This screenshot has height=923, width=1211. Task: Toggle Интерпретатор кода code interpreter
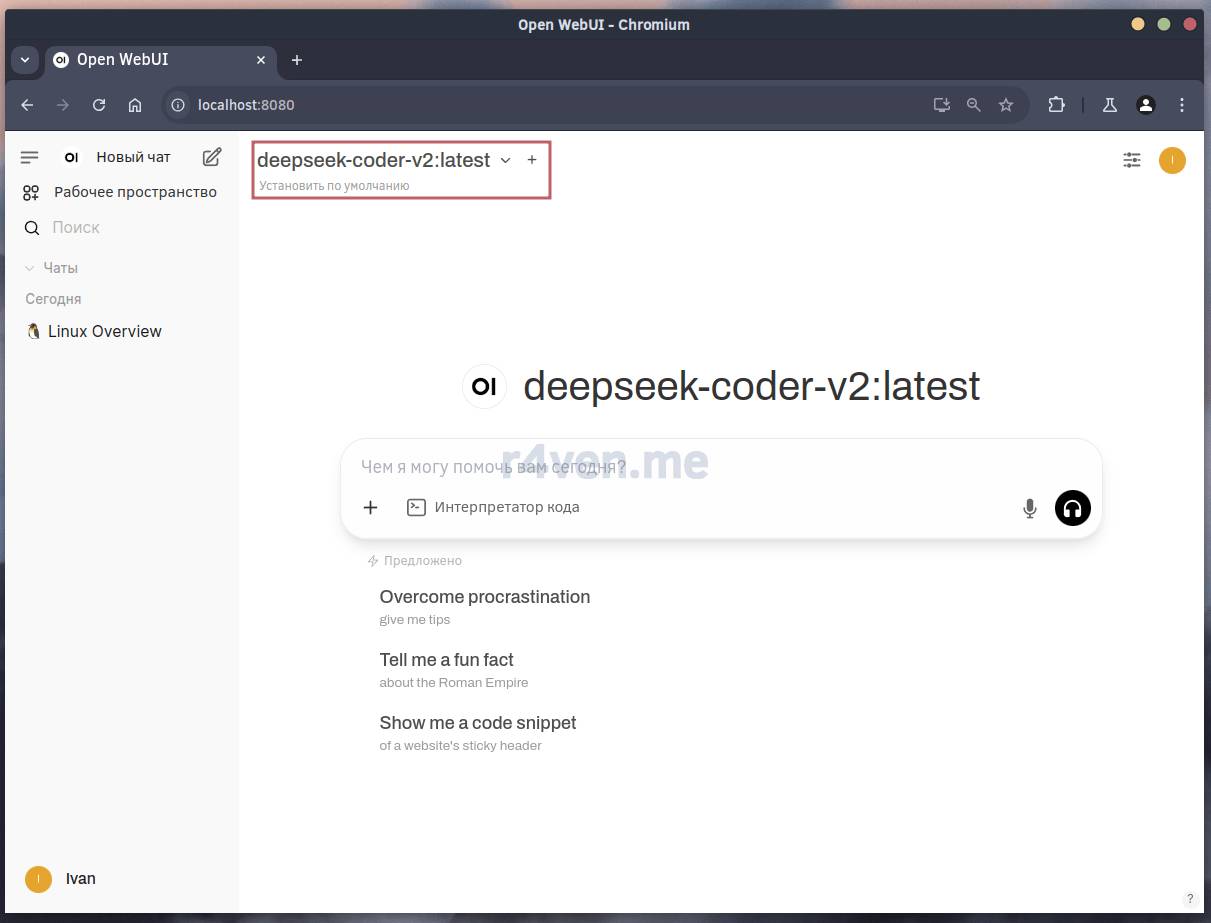494,507
